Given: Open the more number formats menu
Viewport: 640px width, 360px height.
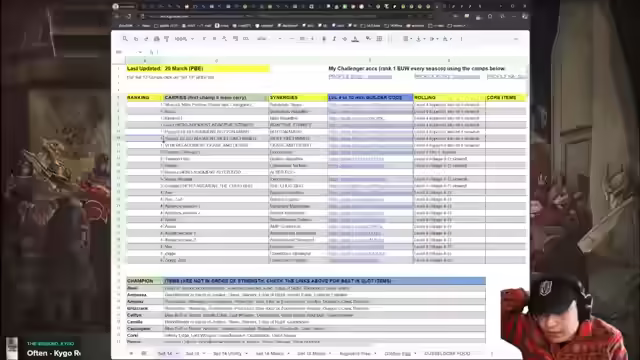Looking at the screenshot, I should 246,39.
